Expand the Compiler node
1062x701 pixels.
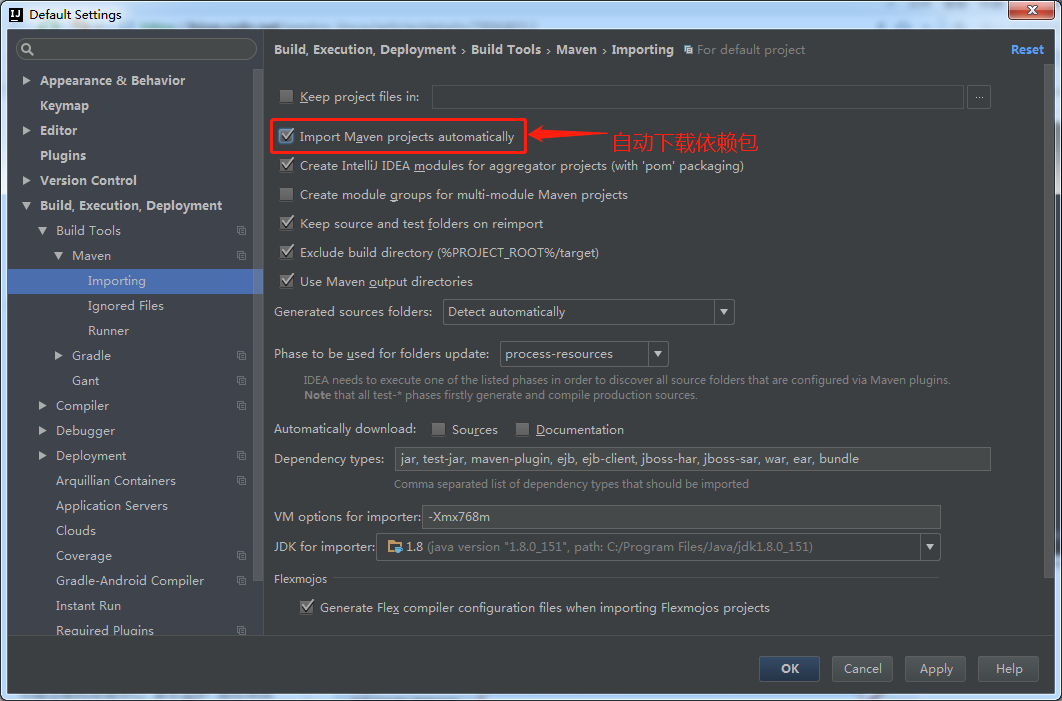pyautogui.click(x=43, y=406)
